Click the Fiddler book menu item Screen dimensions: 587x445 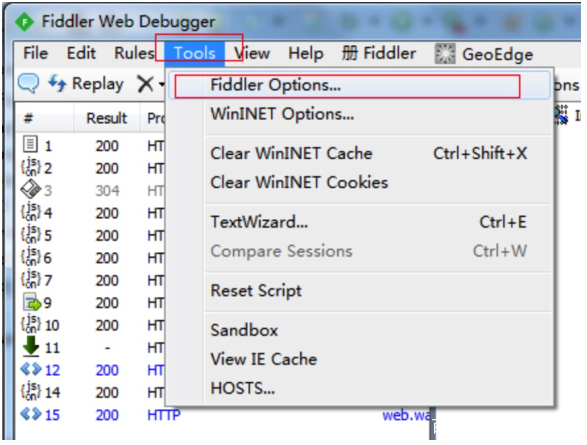coord(379,53)
